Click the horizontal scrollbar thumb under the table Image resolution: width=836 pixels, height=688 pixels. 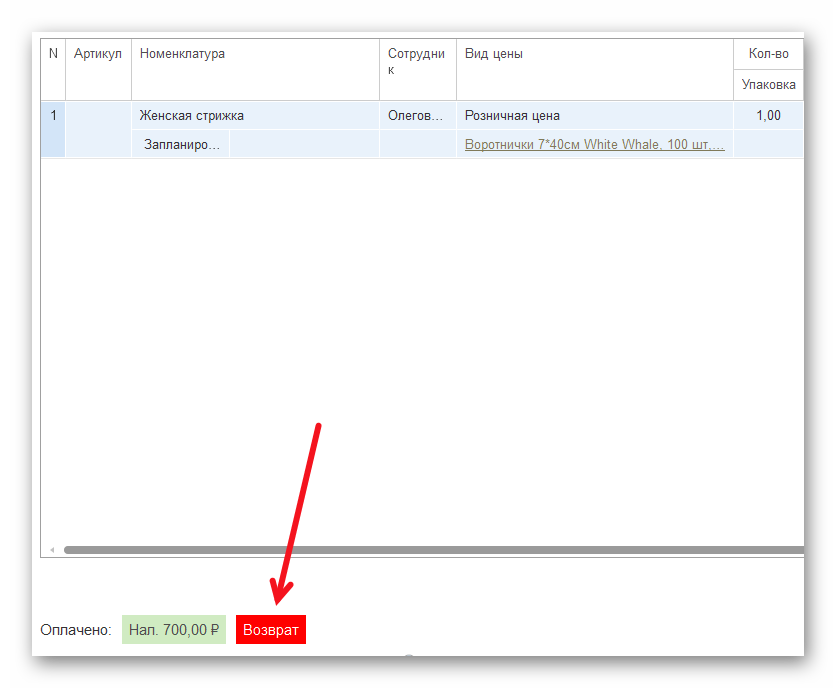pyautogui.click(x=430, y=550)
